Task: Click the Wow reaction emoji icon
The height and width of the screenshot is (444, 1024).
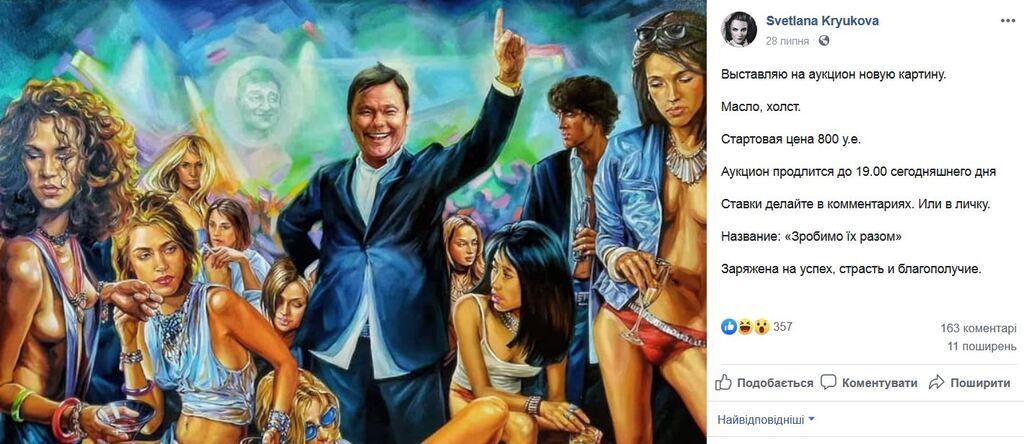Action: [x=761, y=326]
